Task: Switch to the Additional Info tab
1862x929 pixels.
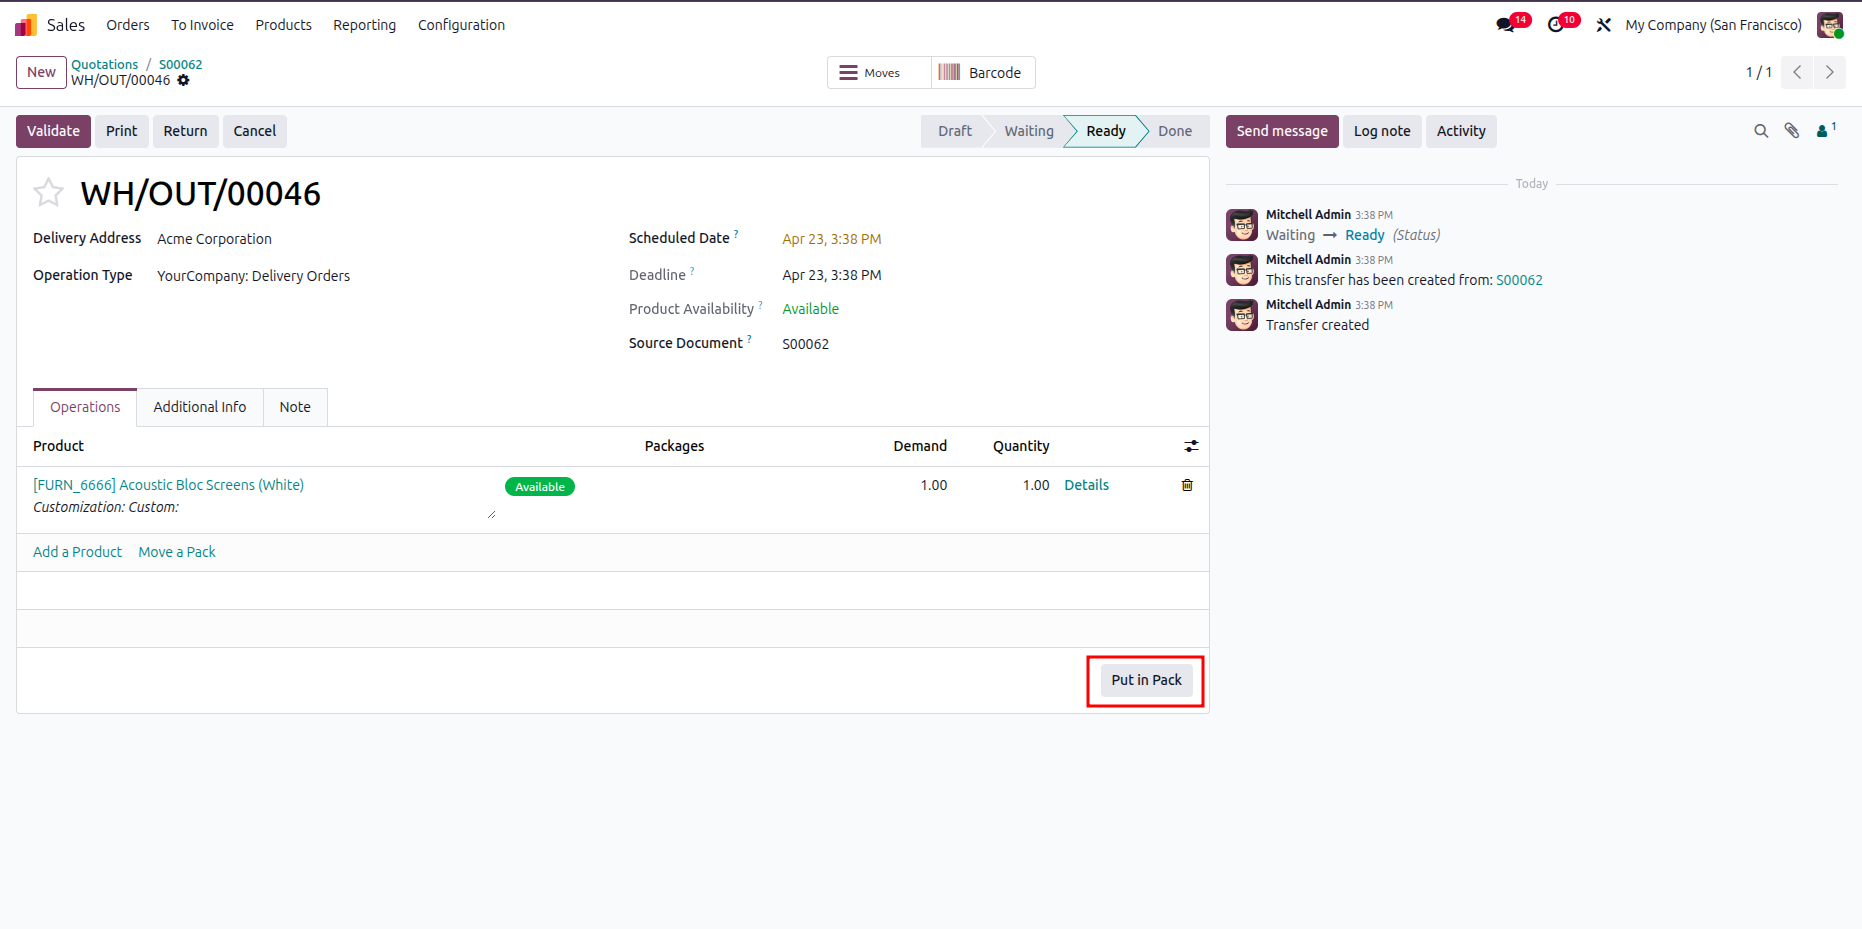Action: (200, 407)
